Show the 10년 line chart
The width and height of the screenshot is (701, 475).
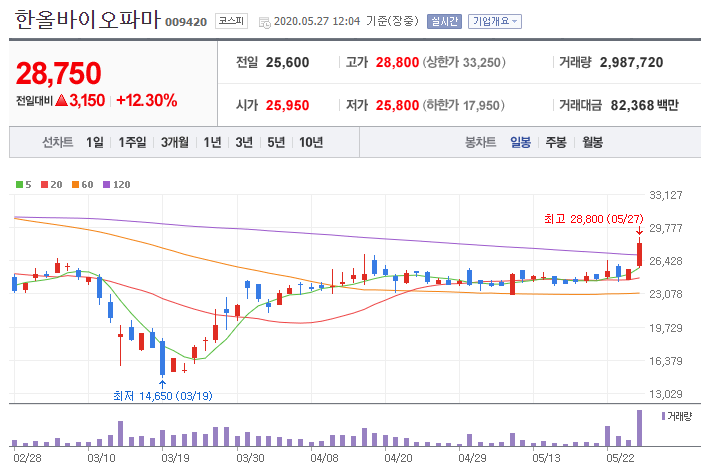[311, 142]
